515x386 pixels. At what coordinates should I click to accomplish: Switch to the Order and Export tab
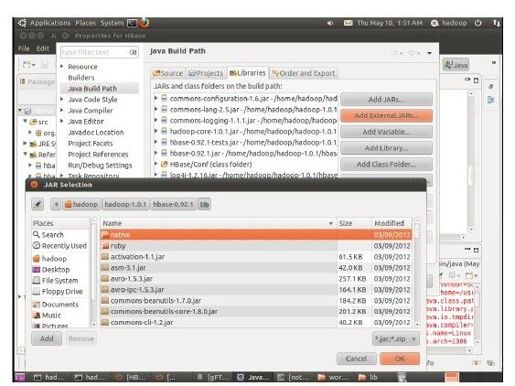(x=304, y=73)
